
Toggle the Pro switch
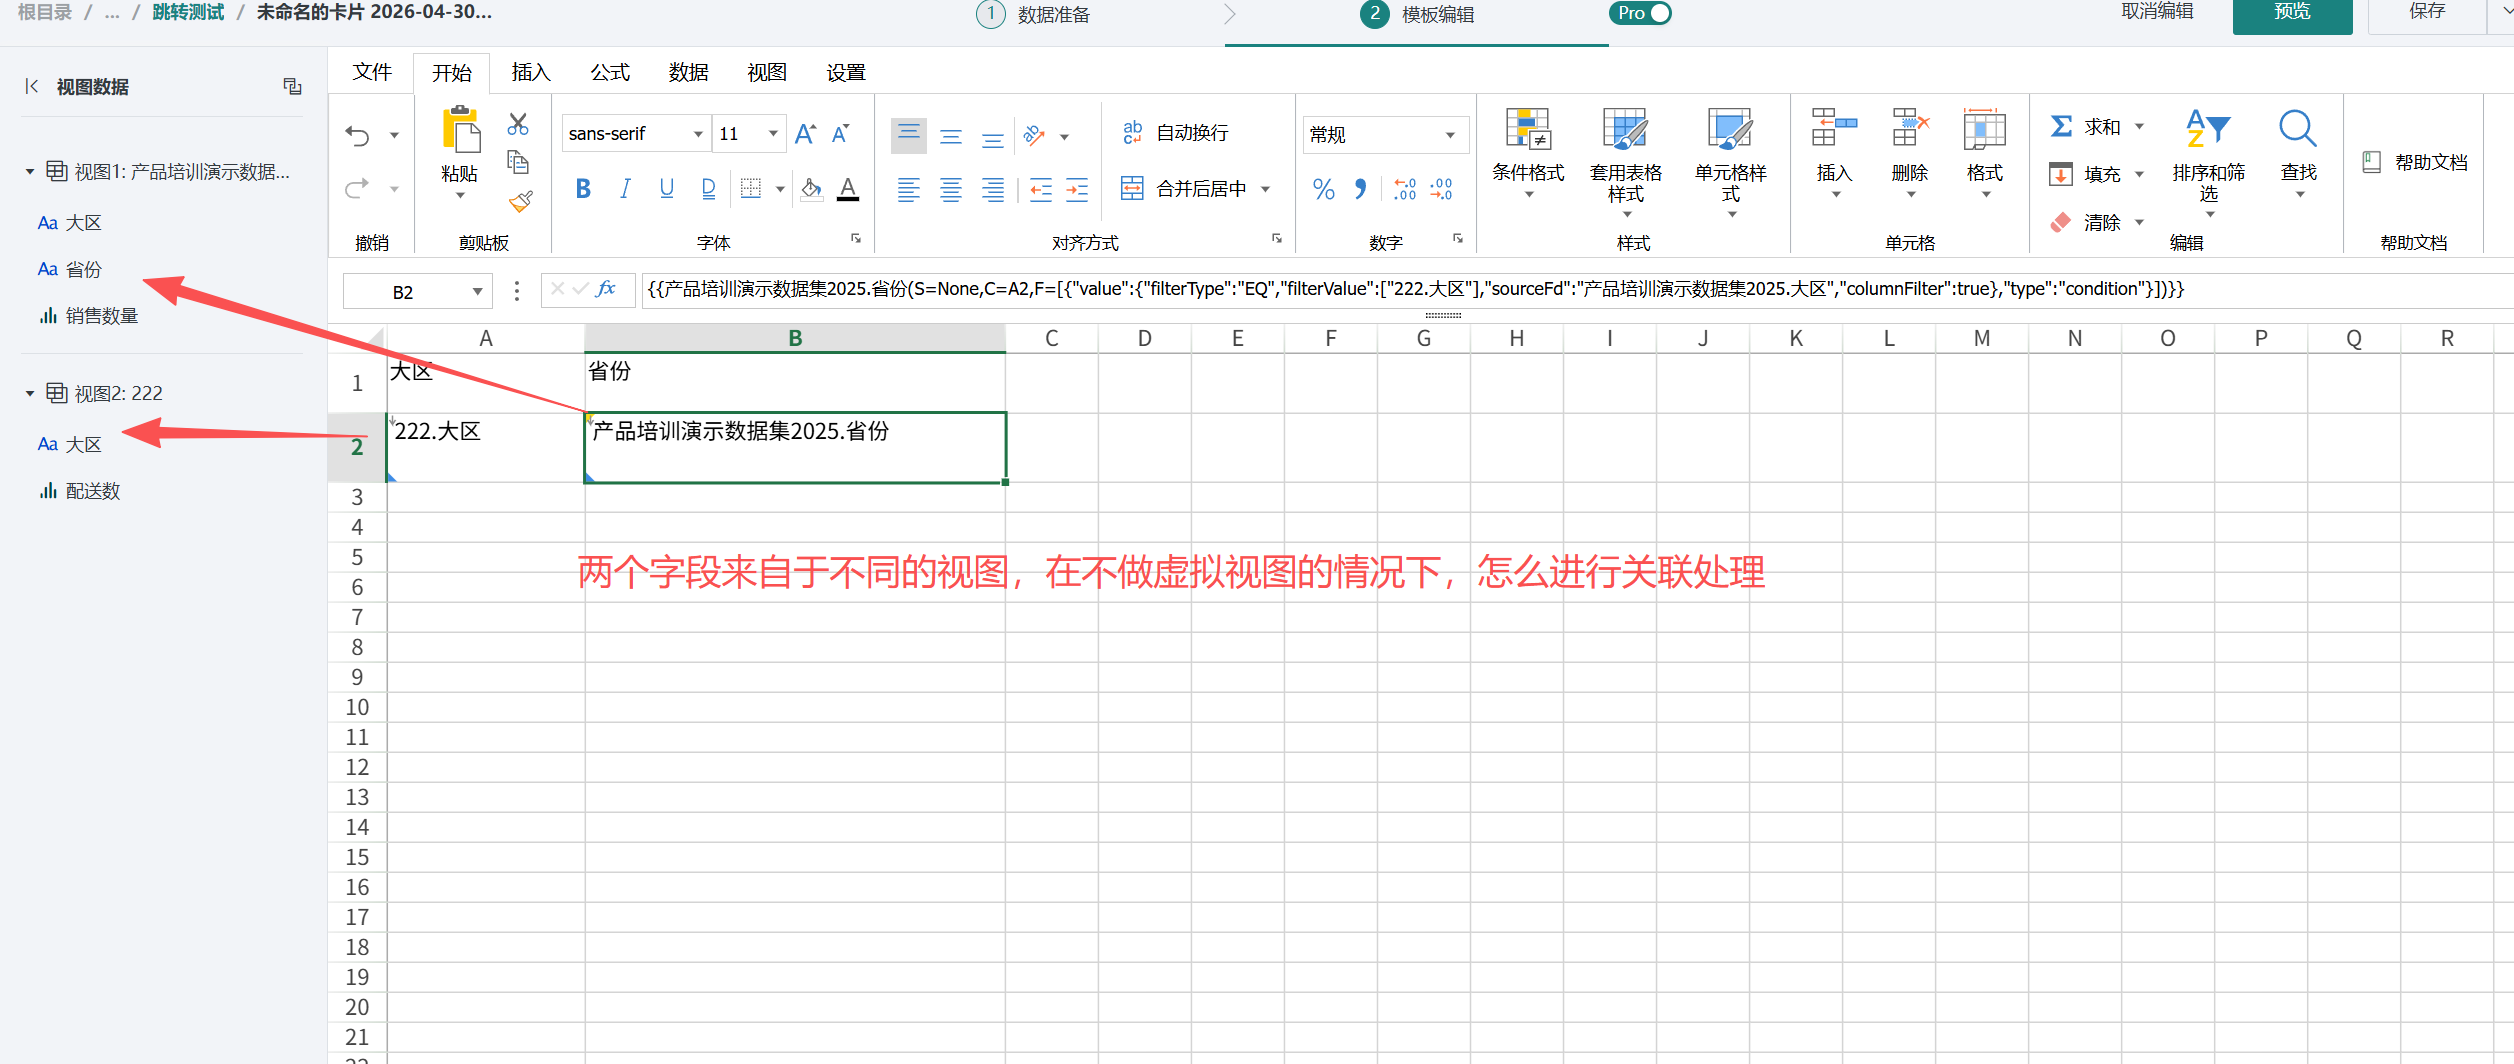(1640, 13)
